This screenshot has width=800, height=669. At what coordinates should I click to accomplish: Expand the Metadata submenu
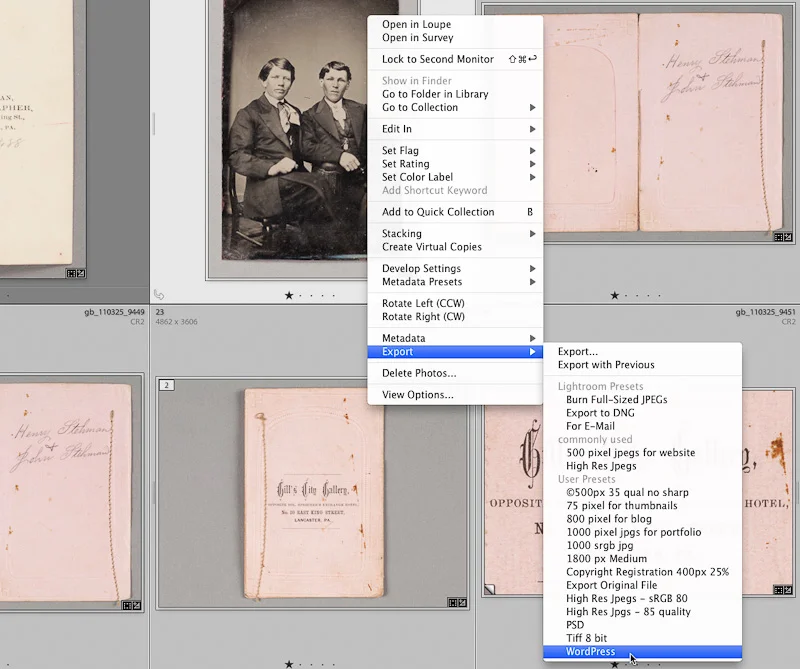click(x=455, y=338)
